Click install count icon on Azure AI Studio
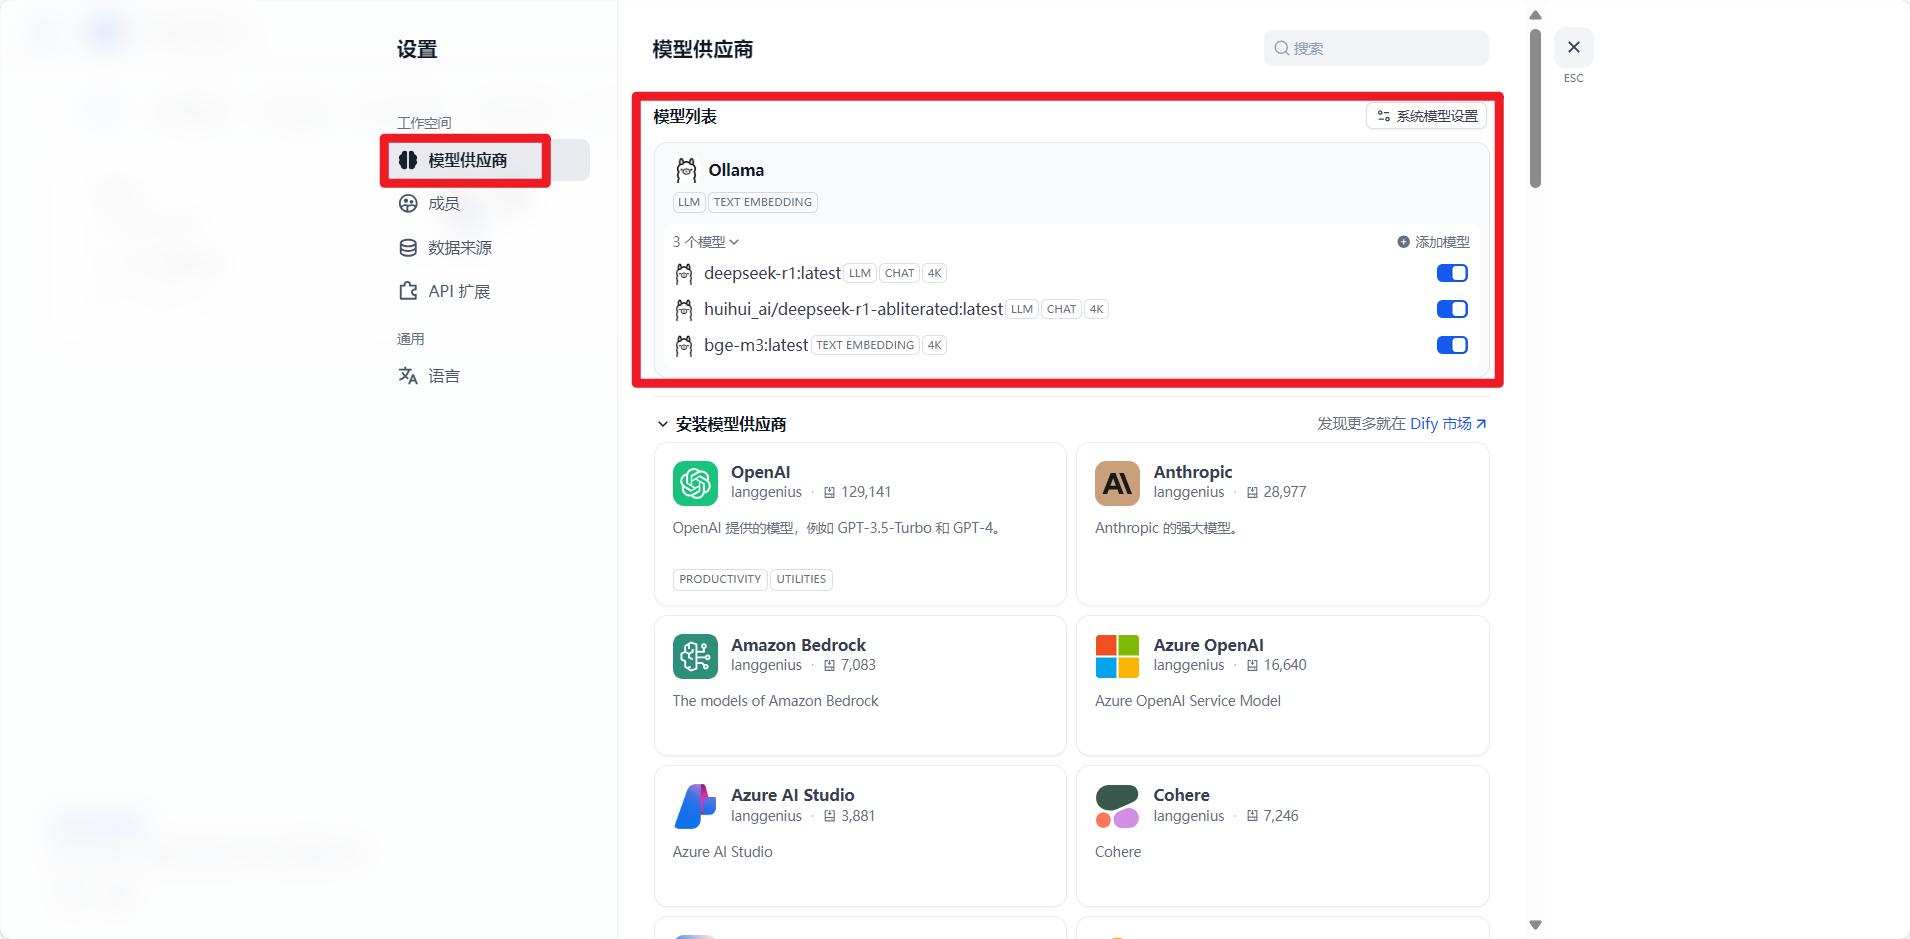1910x939 pixels. pos(829,816)
